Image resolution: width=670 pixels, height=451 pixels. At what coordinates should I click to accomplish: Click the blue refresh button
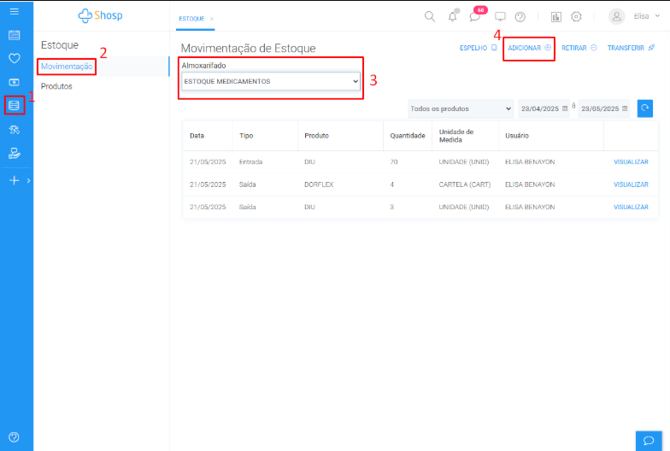click(645, 108)
